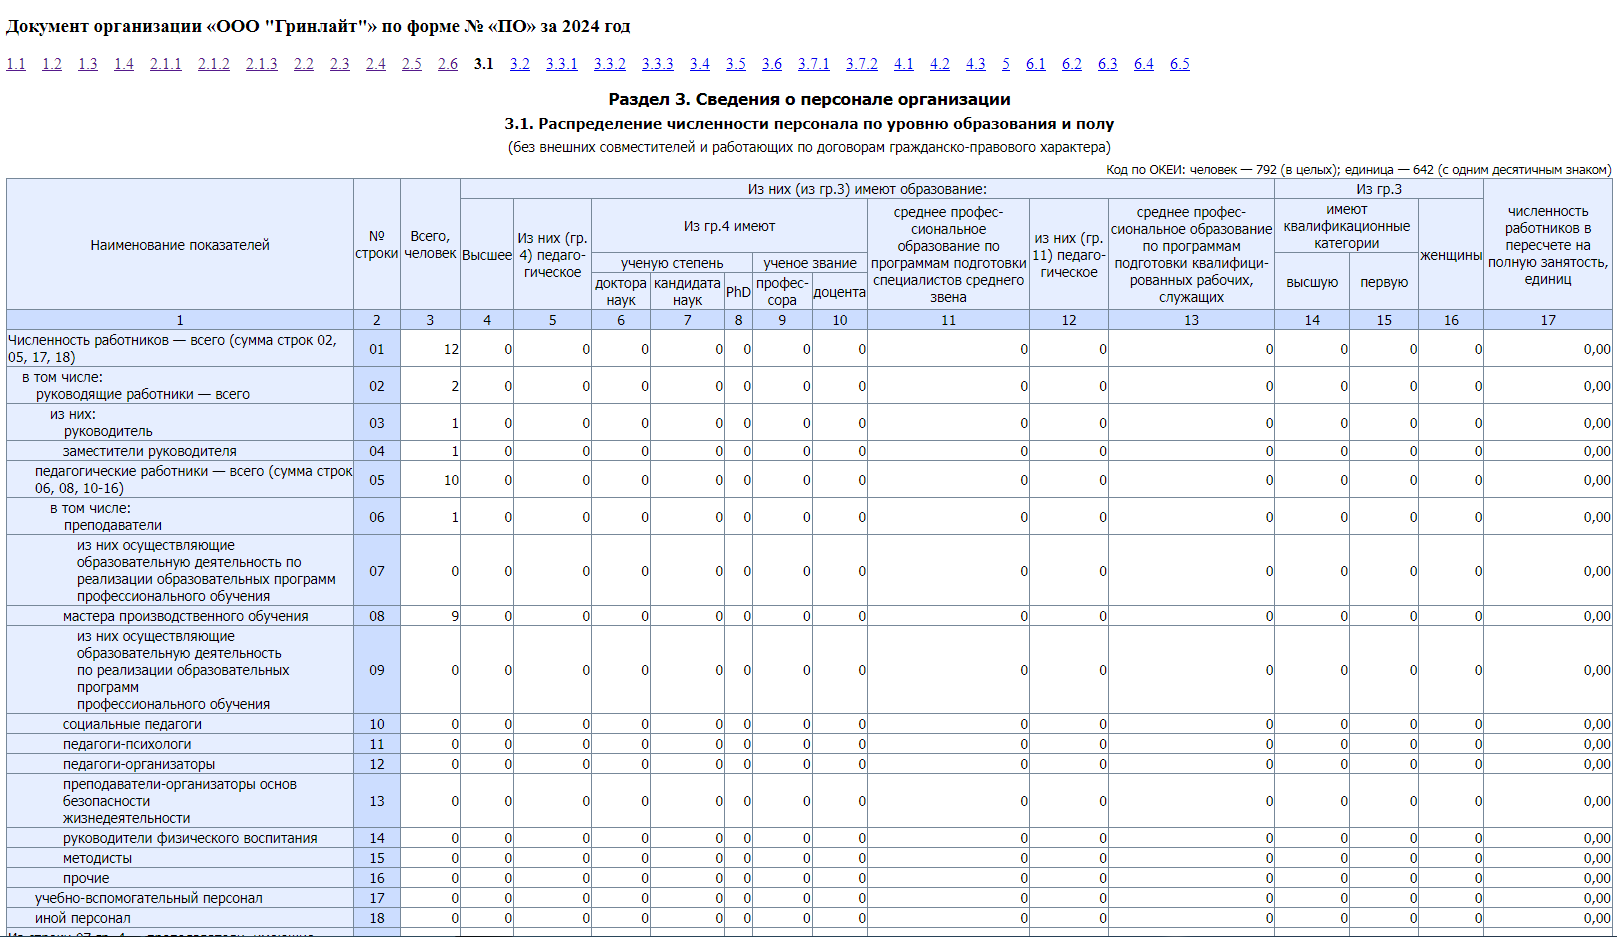Open section link 6.4
The height and width of the screenshot is (937, 1617).
[1144, 64]
